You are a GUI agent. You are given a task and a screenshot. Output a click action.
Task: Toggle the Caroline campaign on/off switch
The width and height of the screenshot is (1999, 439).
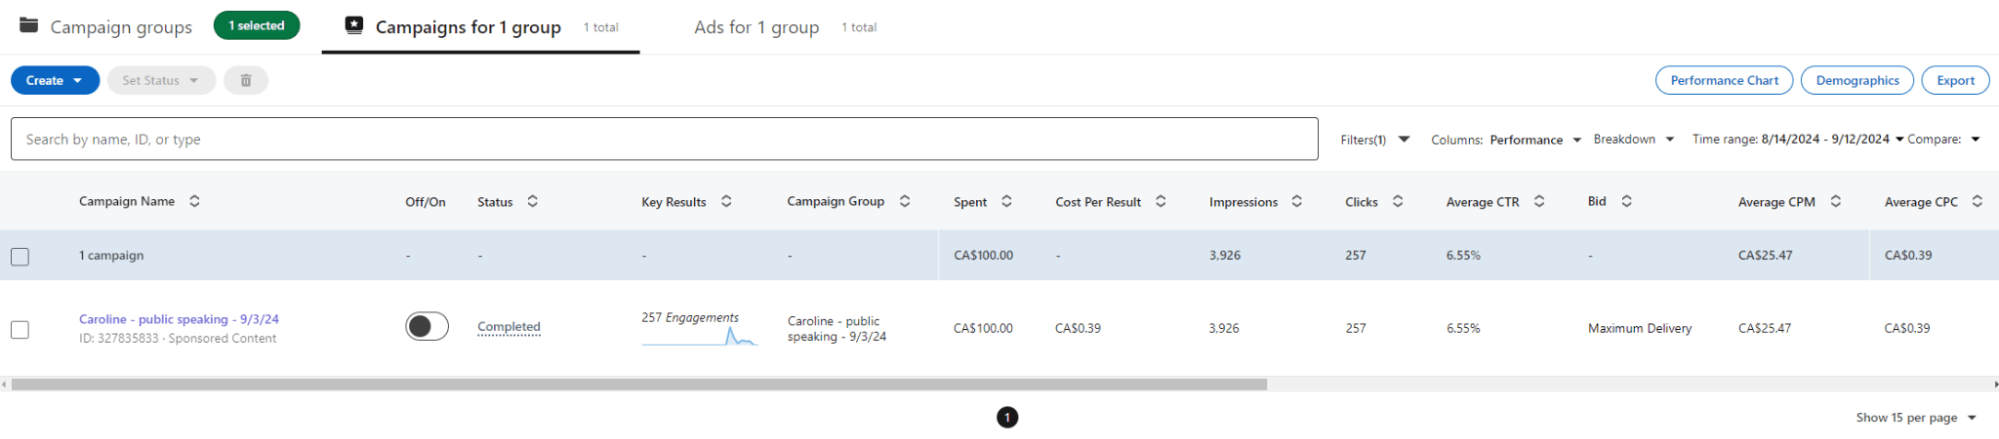[x=427, y=326]
